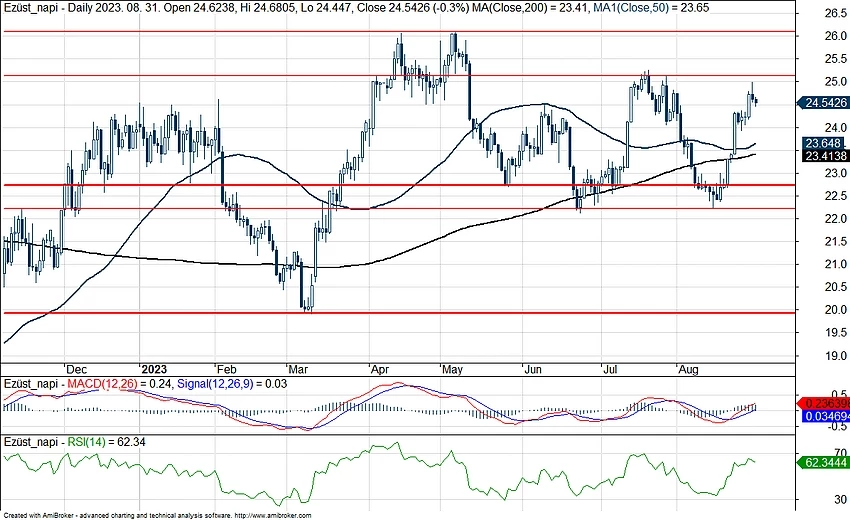Screen dimensions: 850x520
Task: Click the 20.0 price axis label
Action: click(835, 310)
